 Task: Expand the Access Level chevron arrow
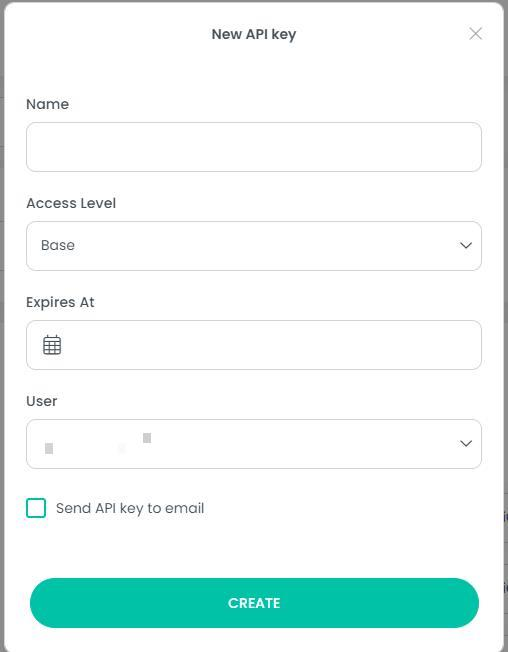[466, 245]
